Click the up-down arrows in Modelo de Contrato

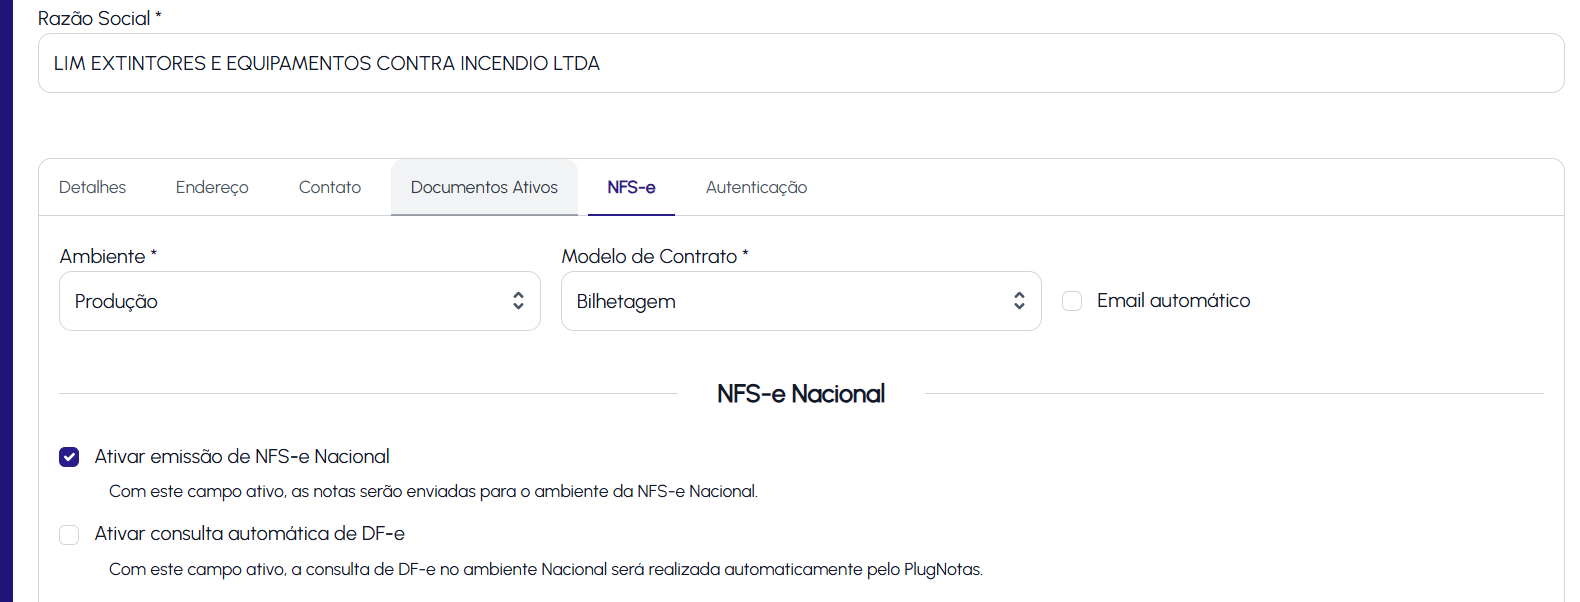(x=1019, y=301)
